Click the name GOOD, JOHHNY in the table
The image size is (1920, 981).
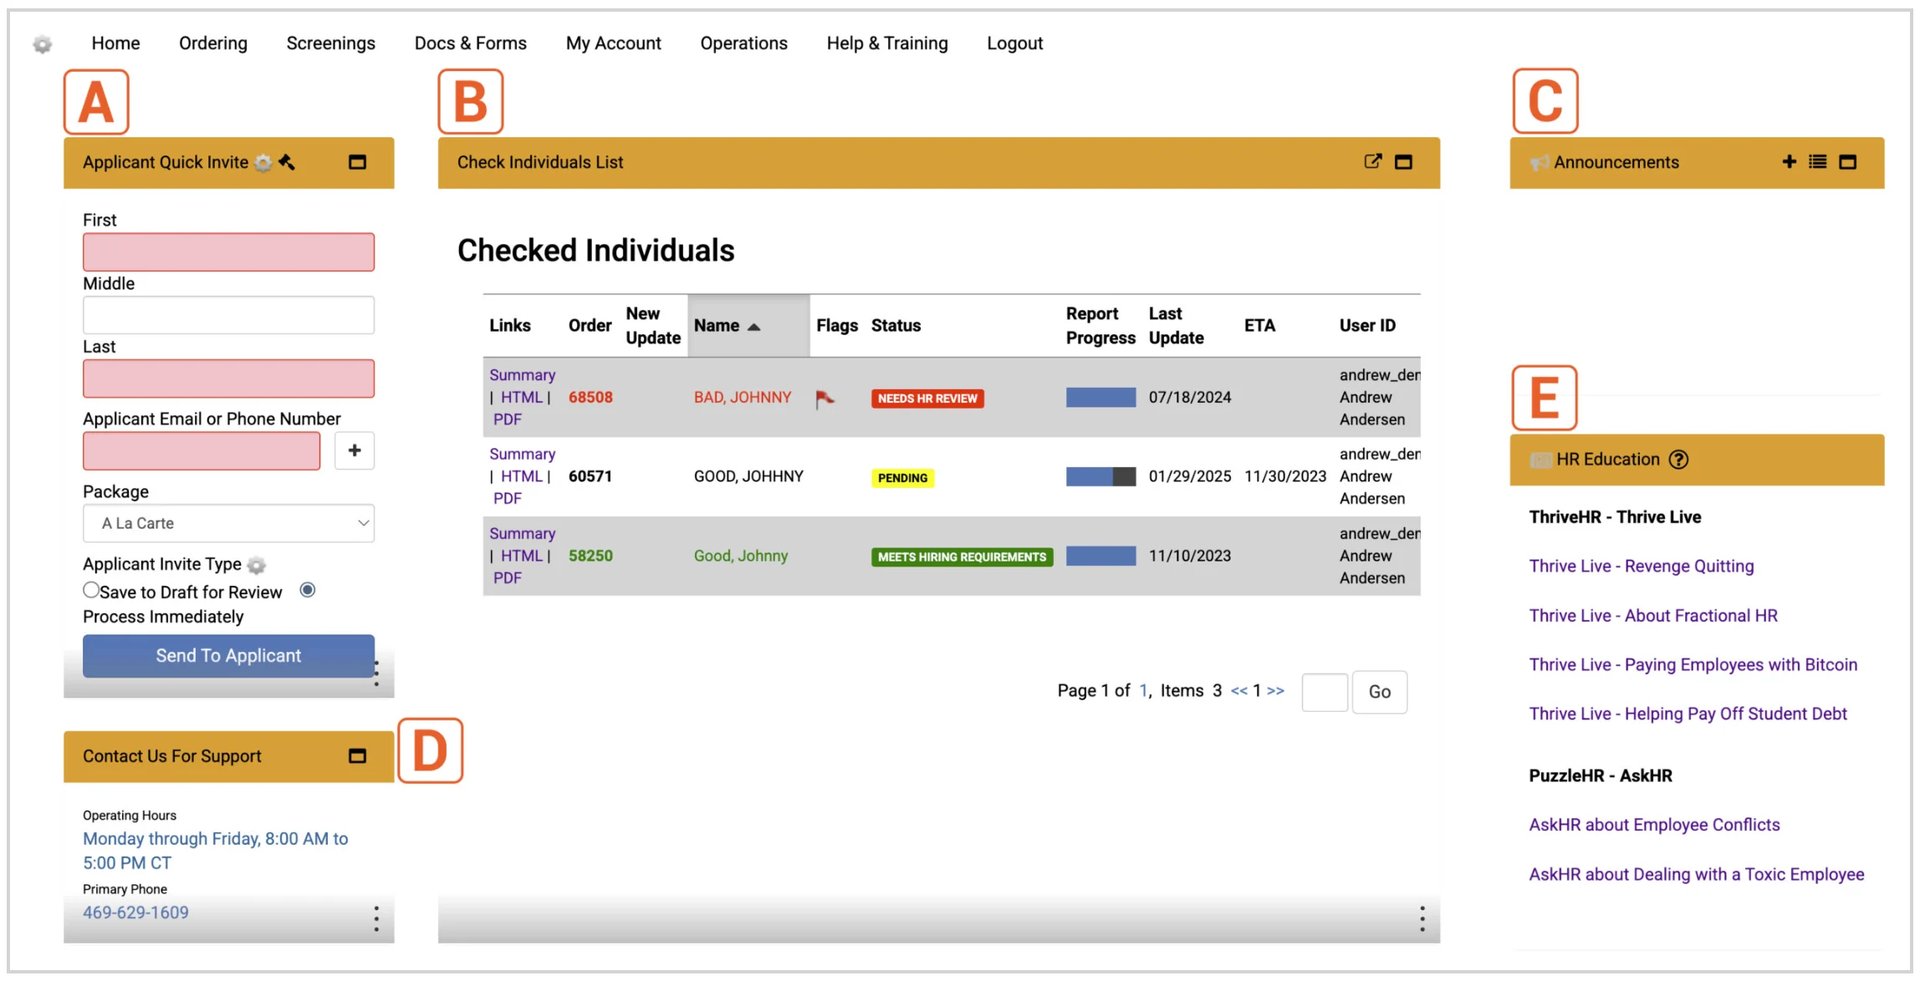[749, 477]
